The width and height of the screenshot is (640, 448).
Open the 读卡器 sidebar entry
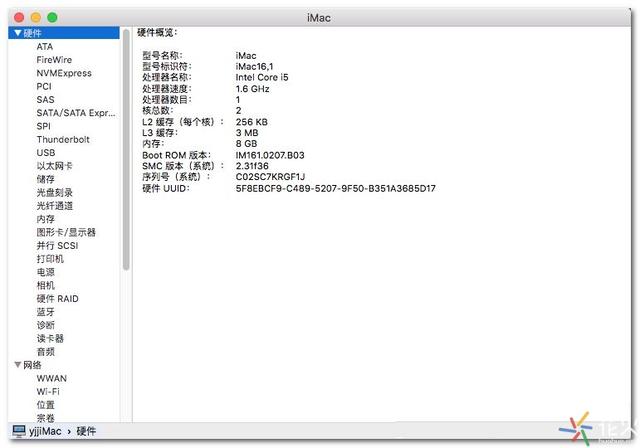(50, 338)
